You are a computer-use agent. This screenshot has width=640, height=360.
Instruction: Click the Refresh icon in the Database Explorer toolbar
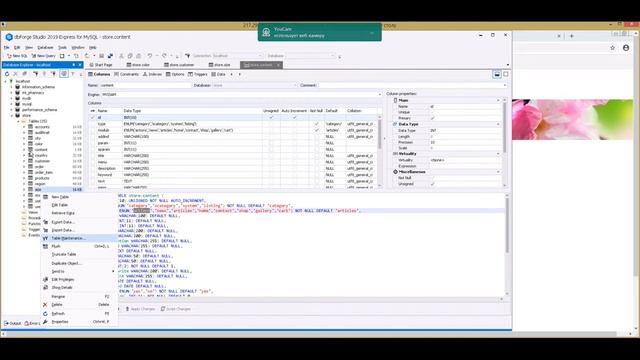click(x=7, y=74)
